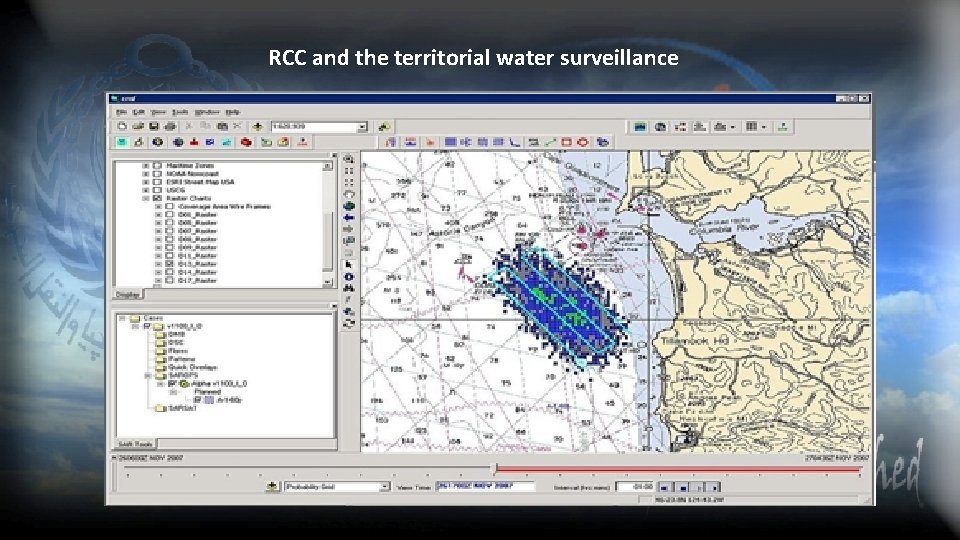960x540 pixels.
Task: Select the Patterns folder in Cases tree
Action: (181, 359)
